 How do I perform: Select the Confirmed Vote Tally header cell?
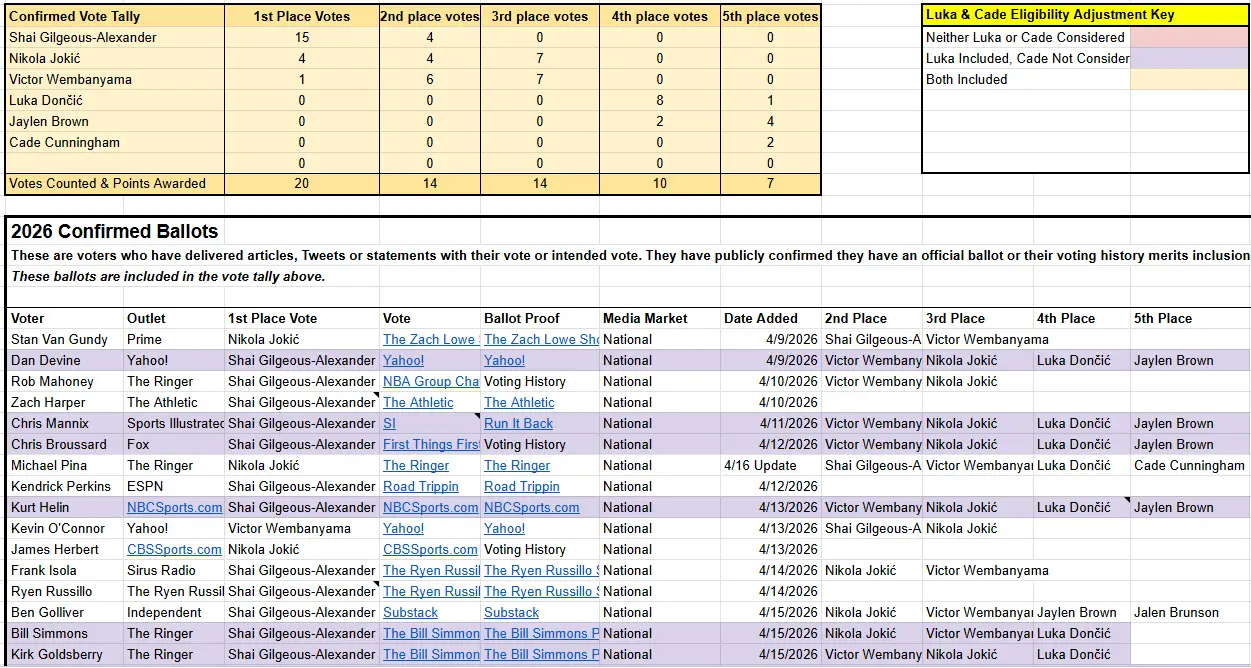tap(114, 16)
